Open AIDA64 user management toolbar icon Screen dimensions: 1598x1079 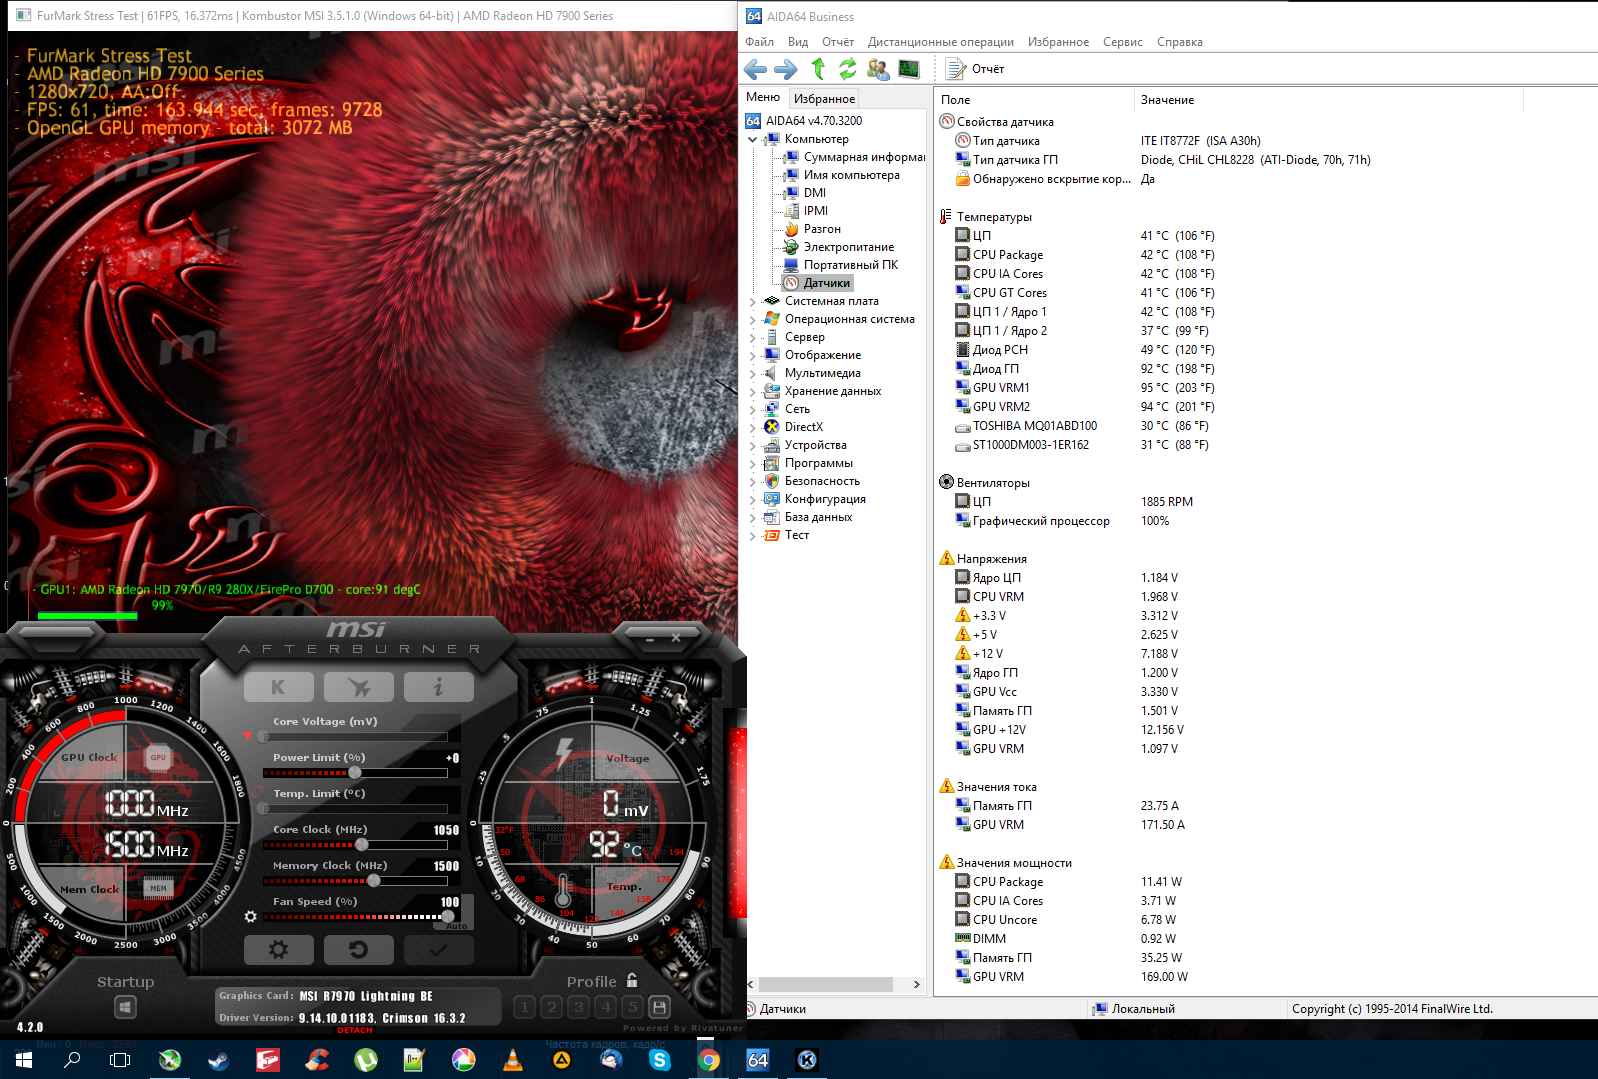(x=878, y=69)
